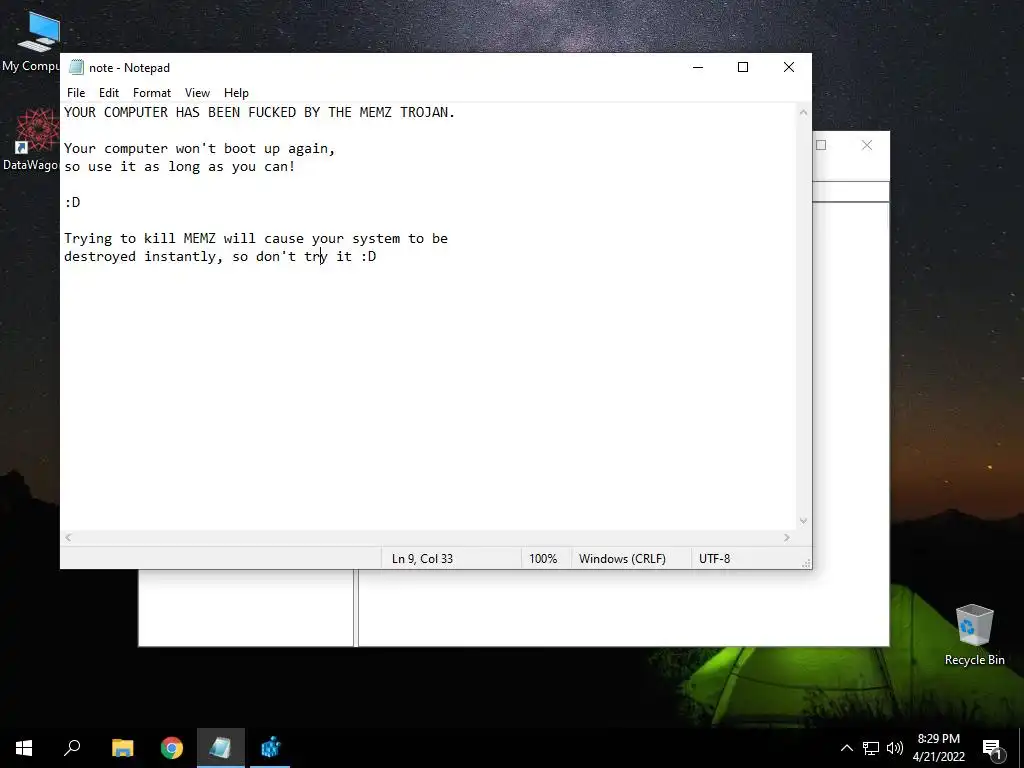Close the note - Notepad window
1024x768 pixels.
click(788, 67)
